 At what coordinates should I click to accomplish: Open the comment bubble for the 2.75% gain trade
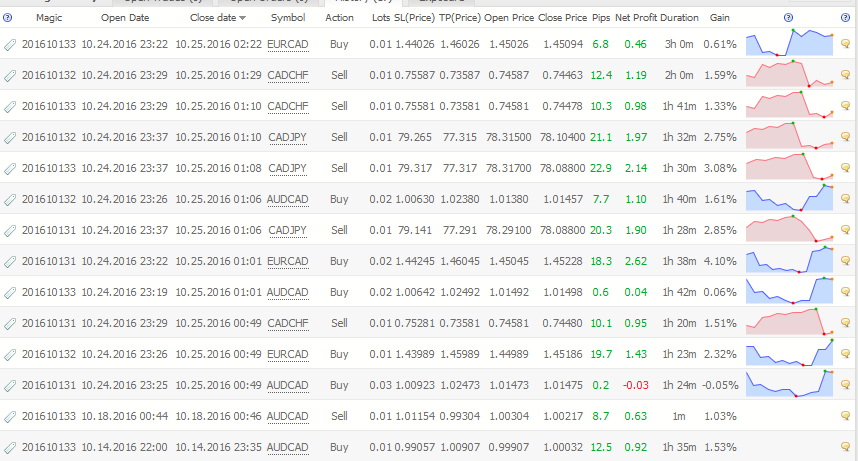(x=845, y=137)
